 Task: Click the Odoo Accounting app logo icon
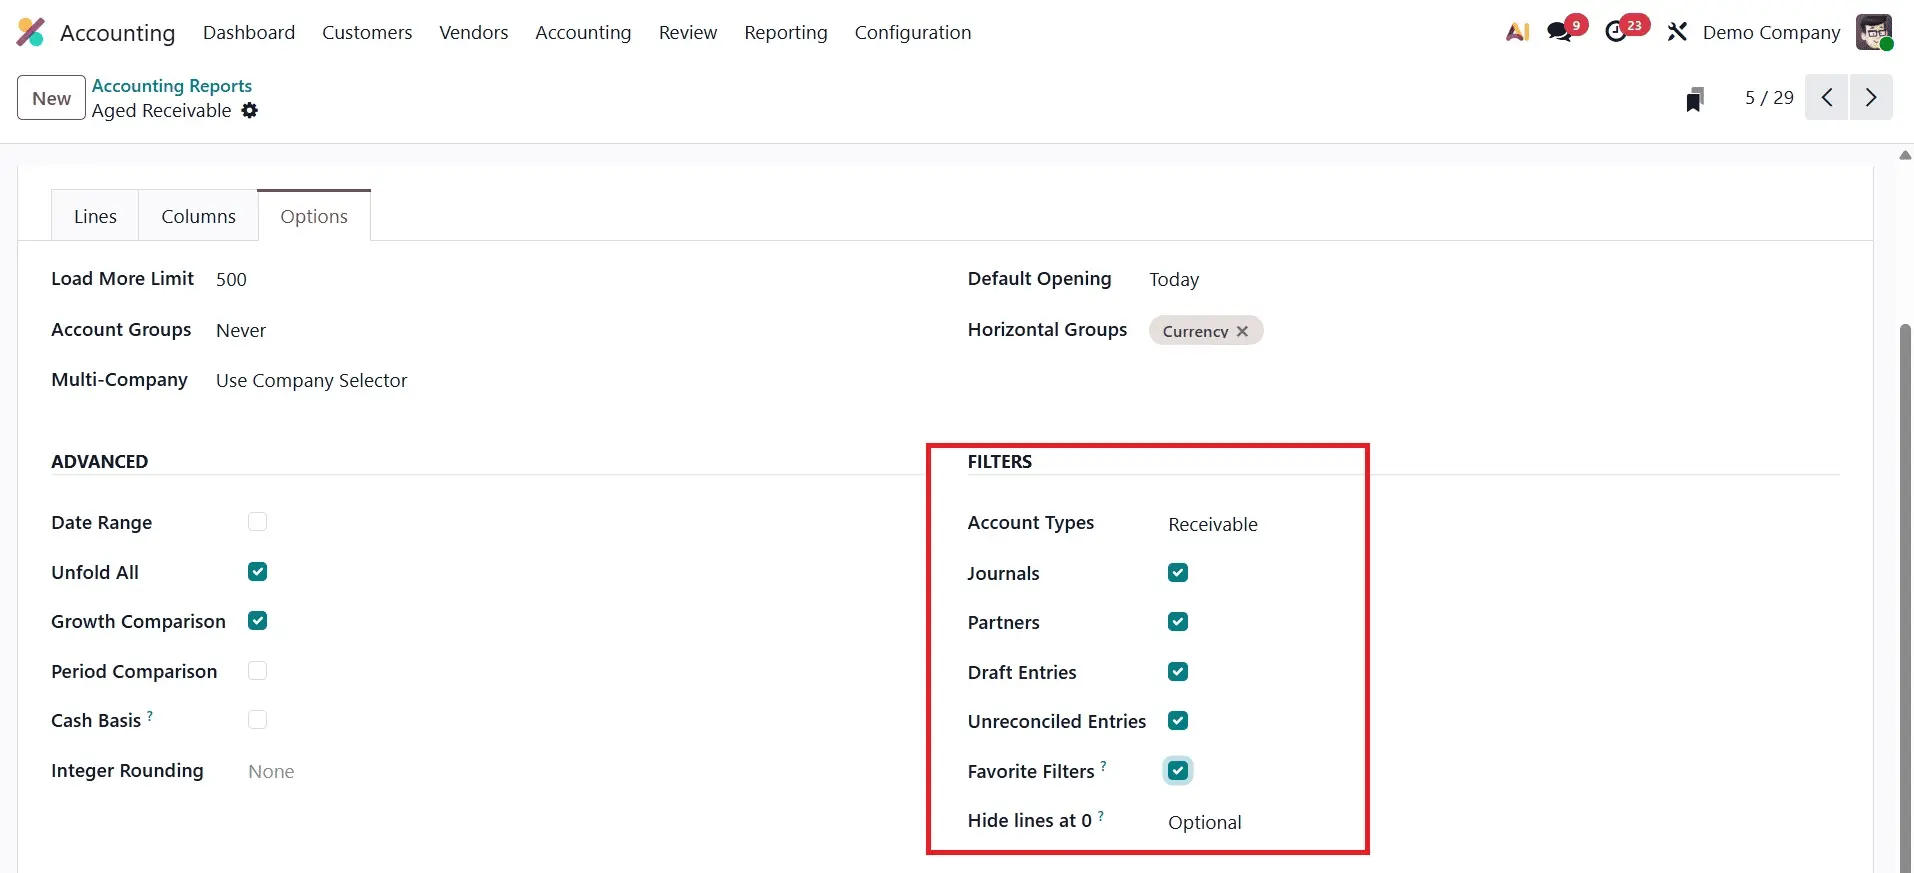(x=31, y=32)
